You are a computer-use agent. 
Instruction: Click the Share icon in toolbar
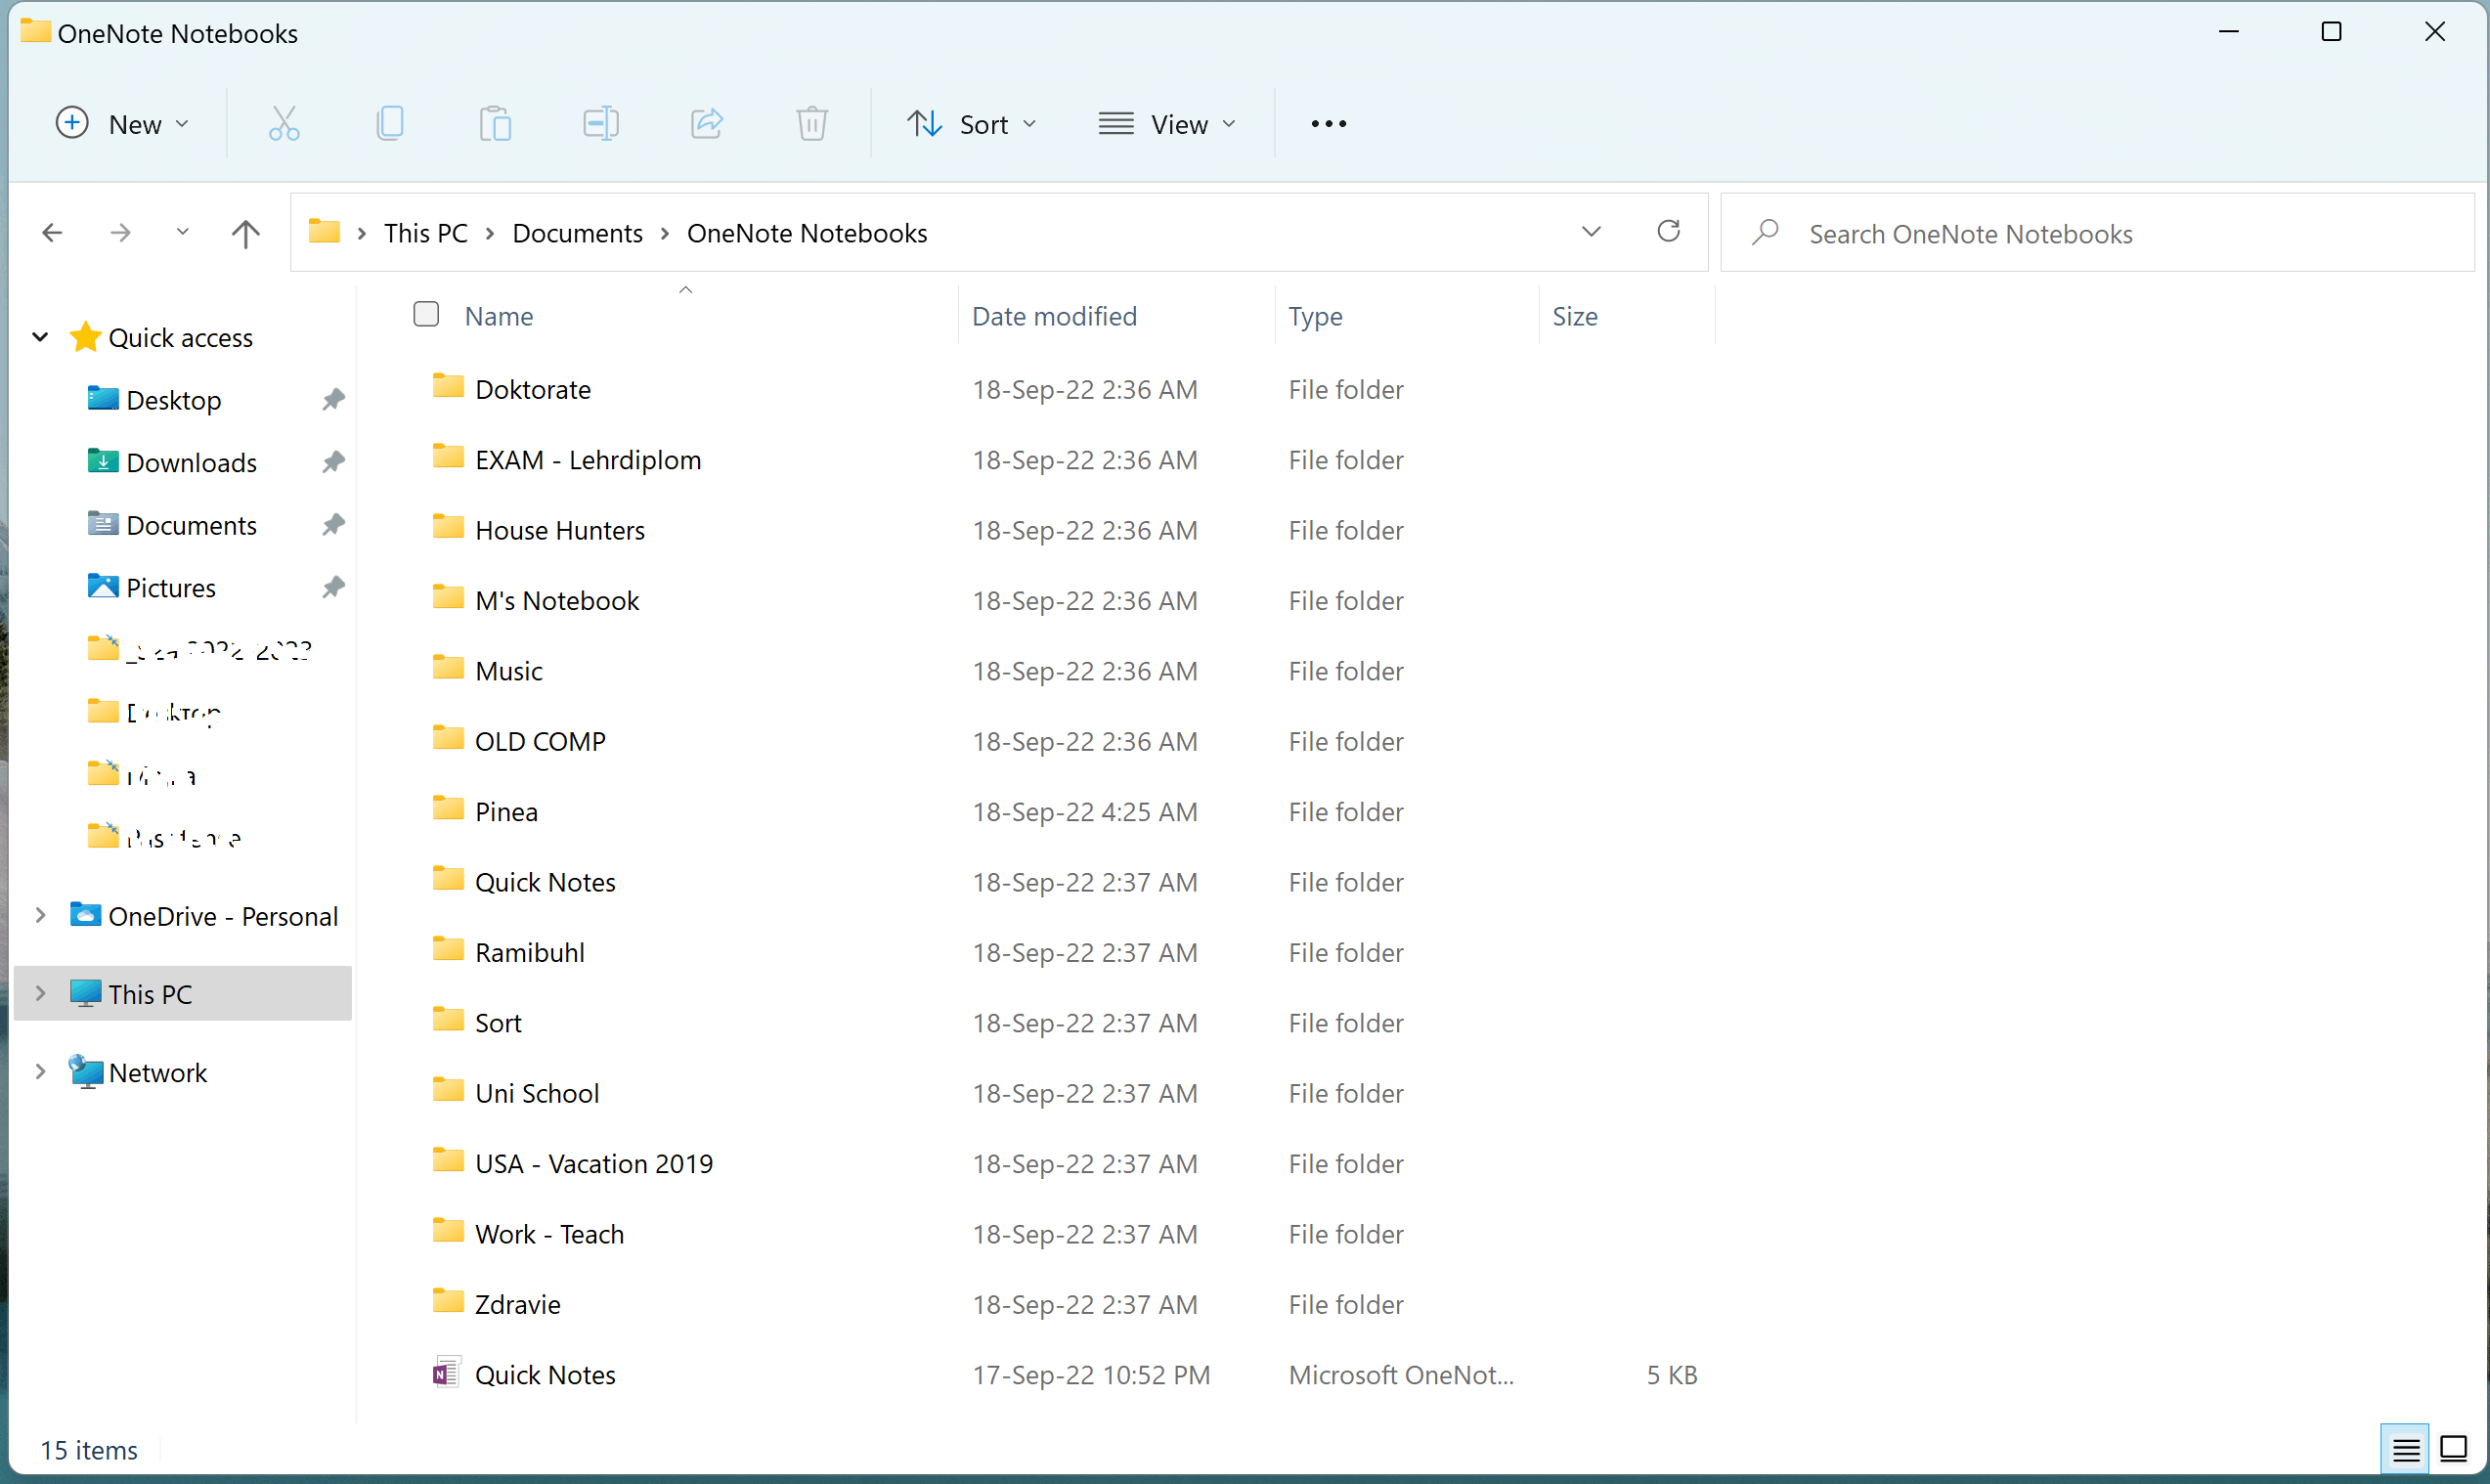707,124
